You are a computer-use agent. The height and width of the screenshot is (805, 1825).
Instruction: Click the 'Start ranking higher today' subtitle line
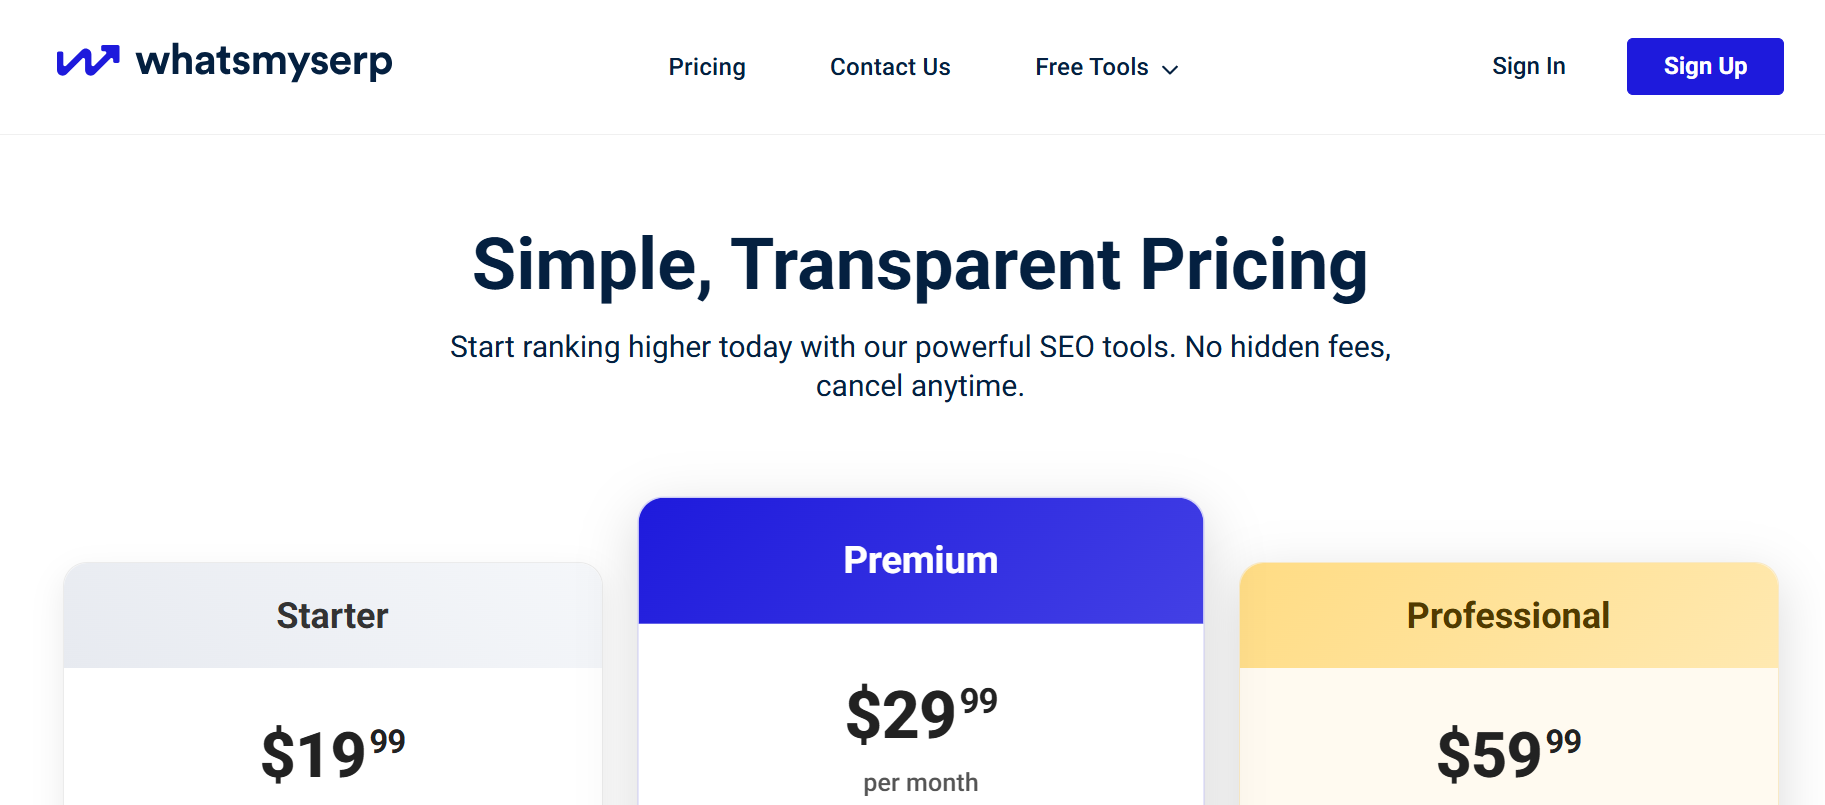920,347
